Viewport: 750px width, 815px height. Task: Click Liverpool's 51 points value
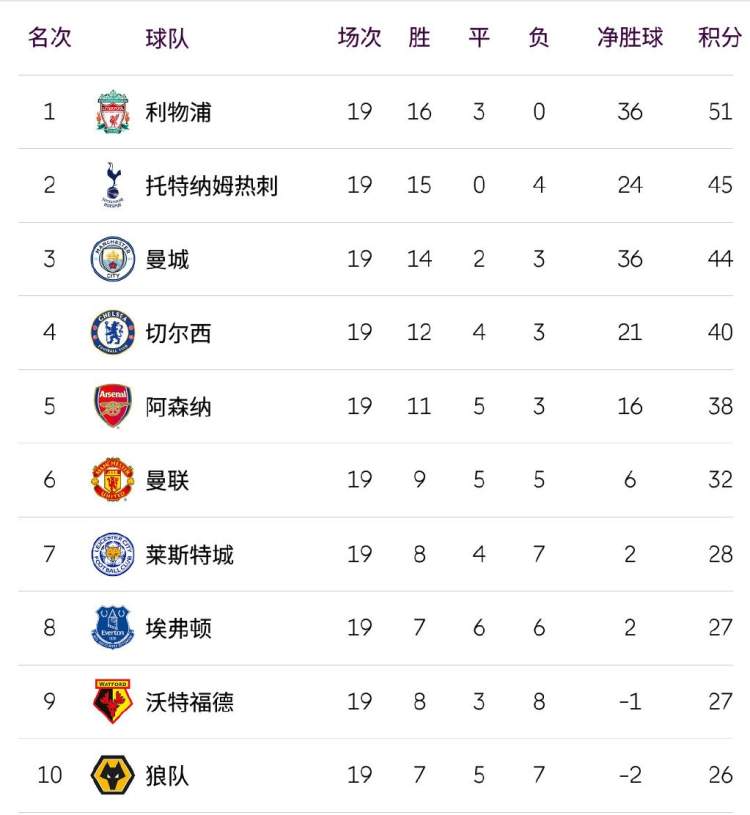point(720,112)
